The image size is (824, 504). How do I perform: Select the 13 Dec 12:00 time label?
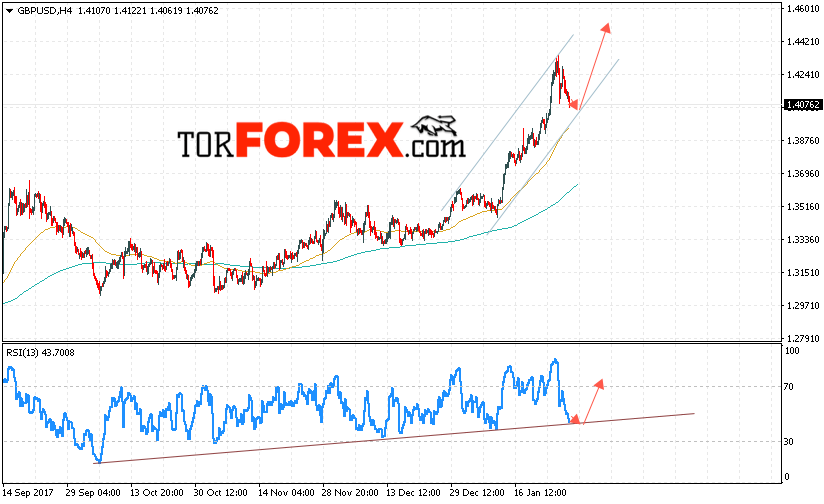click(413, 493)
